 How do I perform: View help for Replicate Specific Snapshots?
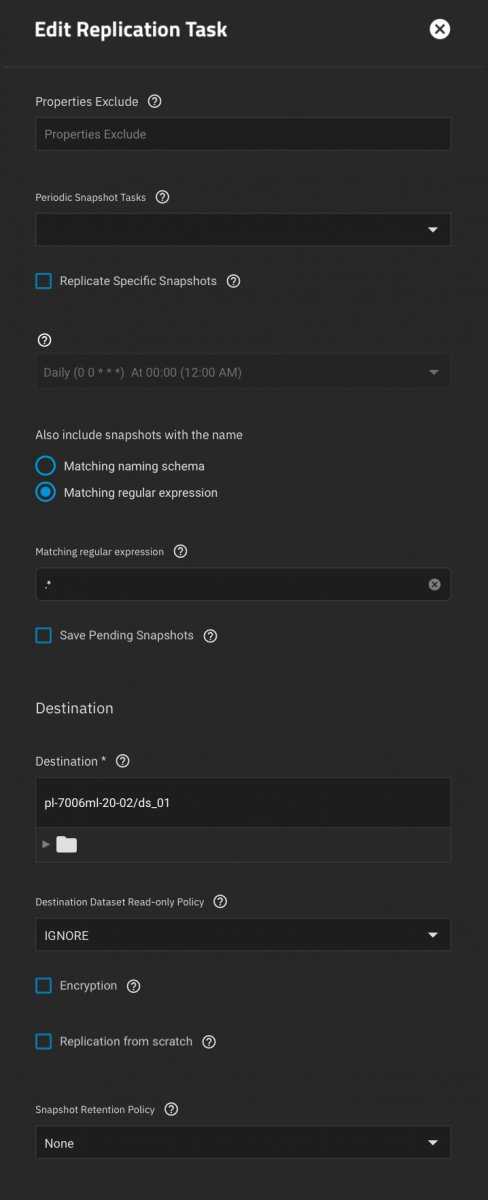tap(233, 281)
